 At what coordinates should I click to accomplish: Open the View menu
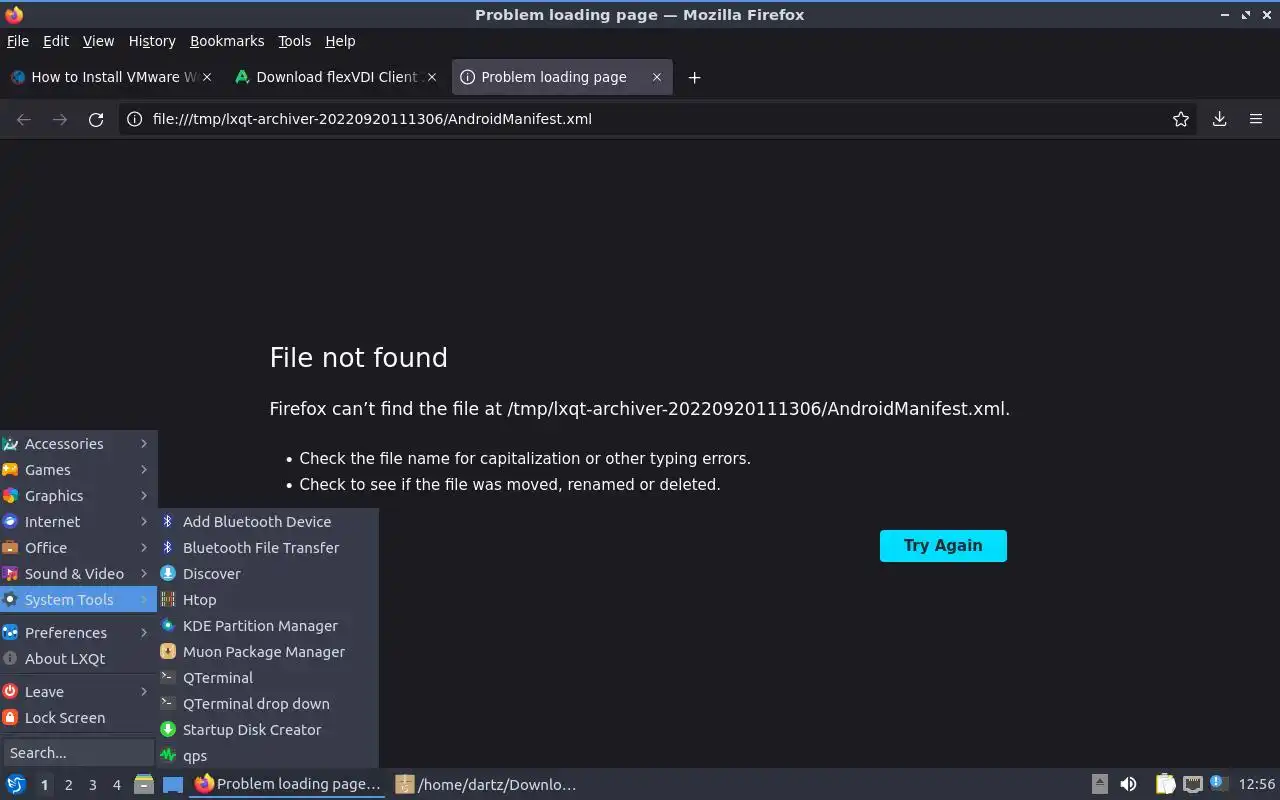[x=98, y=41]
